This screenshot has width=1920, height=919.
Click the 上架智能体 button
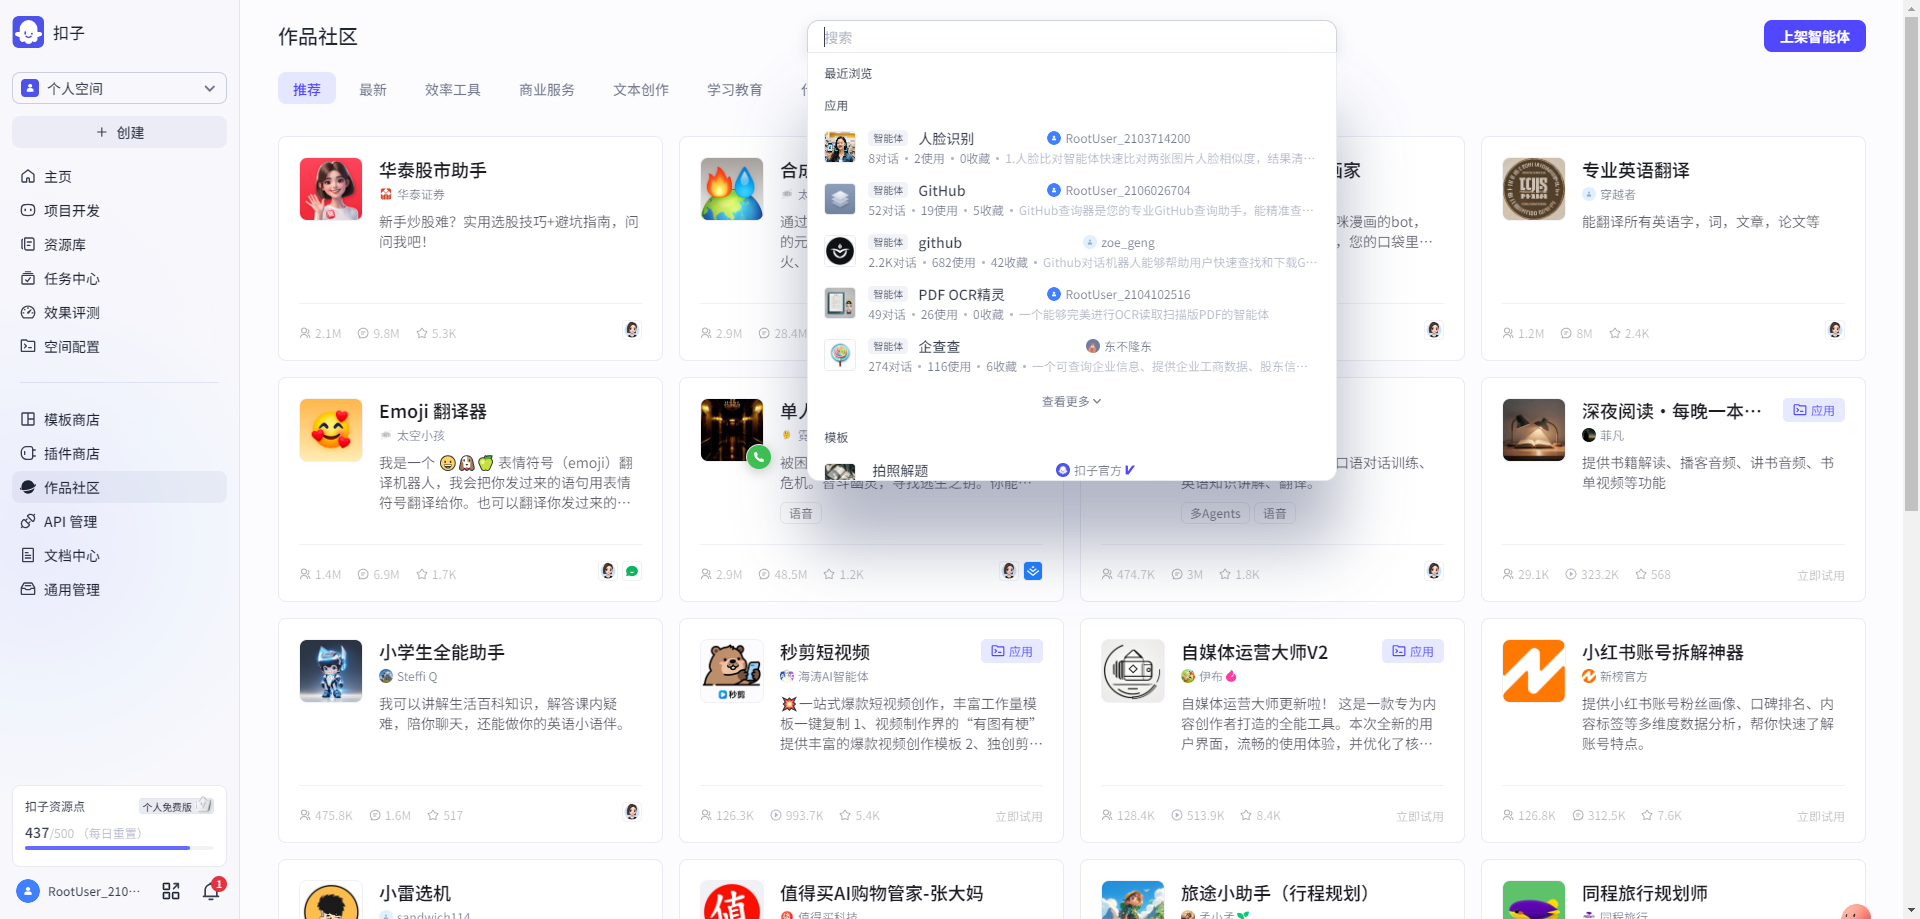(1815, 36)
